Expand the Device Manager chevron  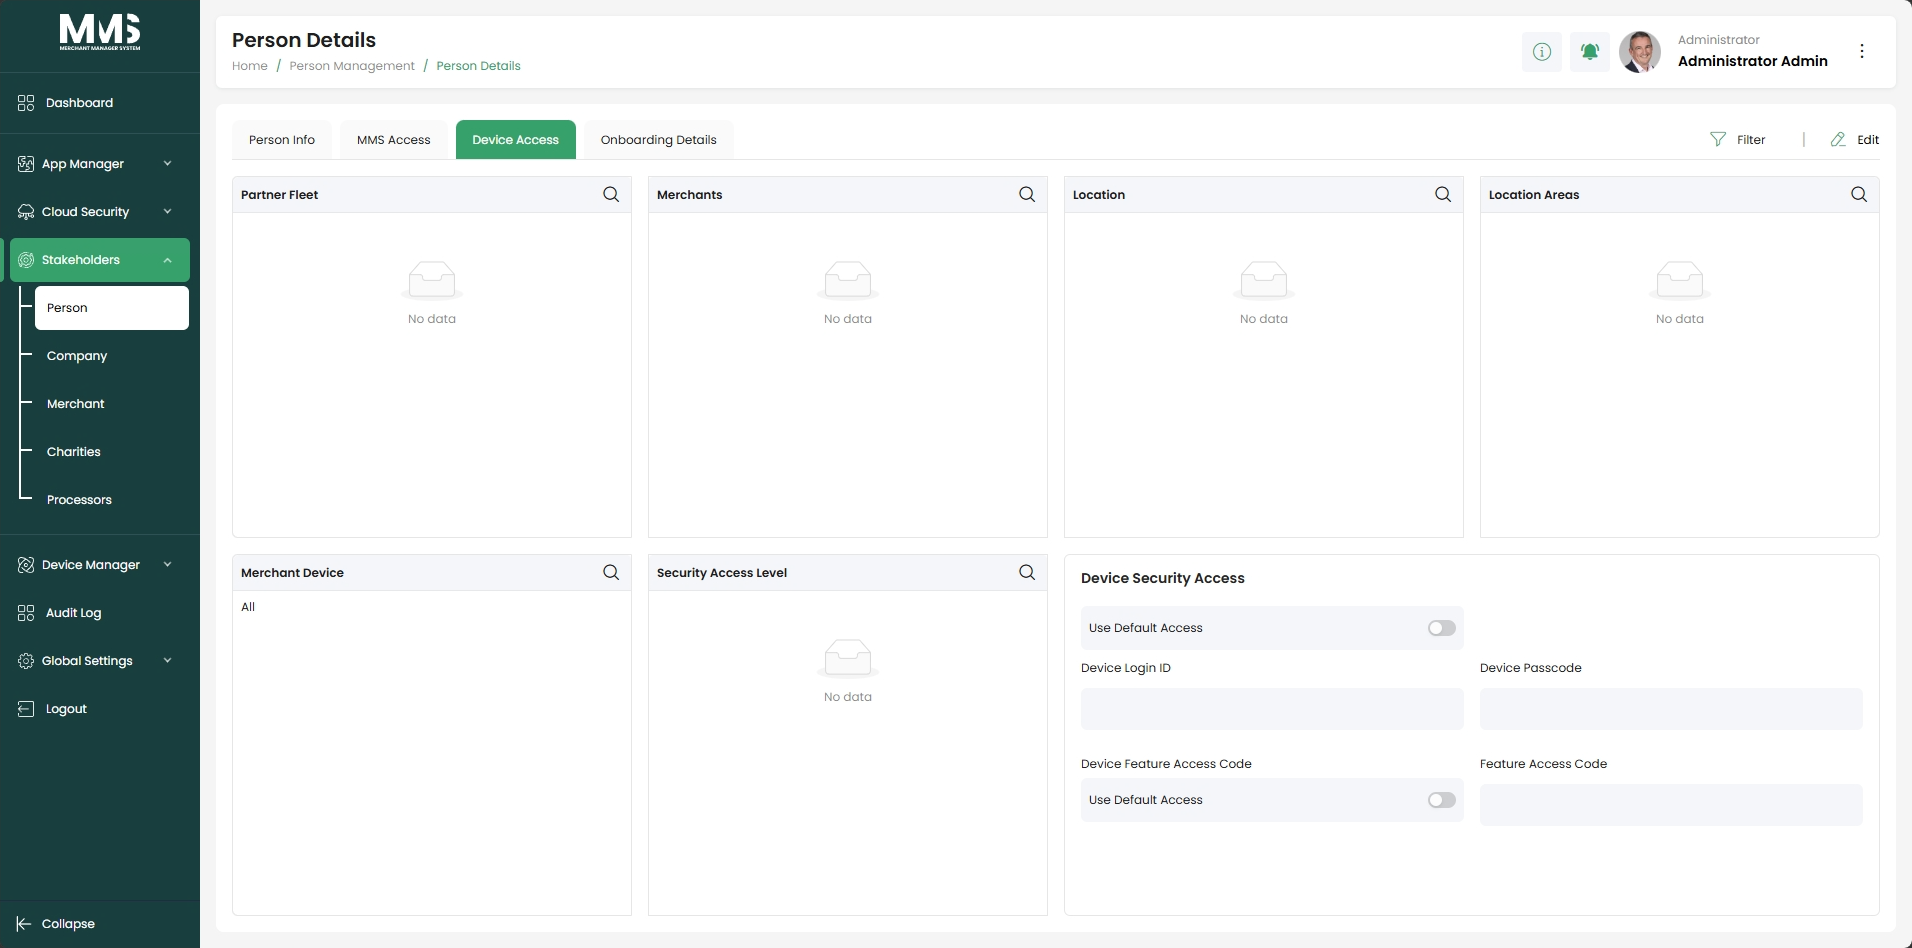[x=167, y=565]
